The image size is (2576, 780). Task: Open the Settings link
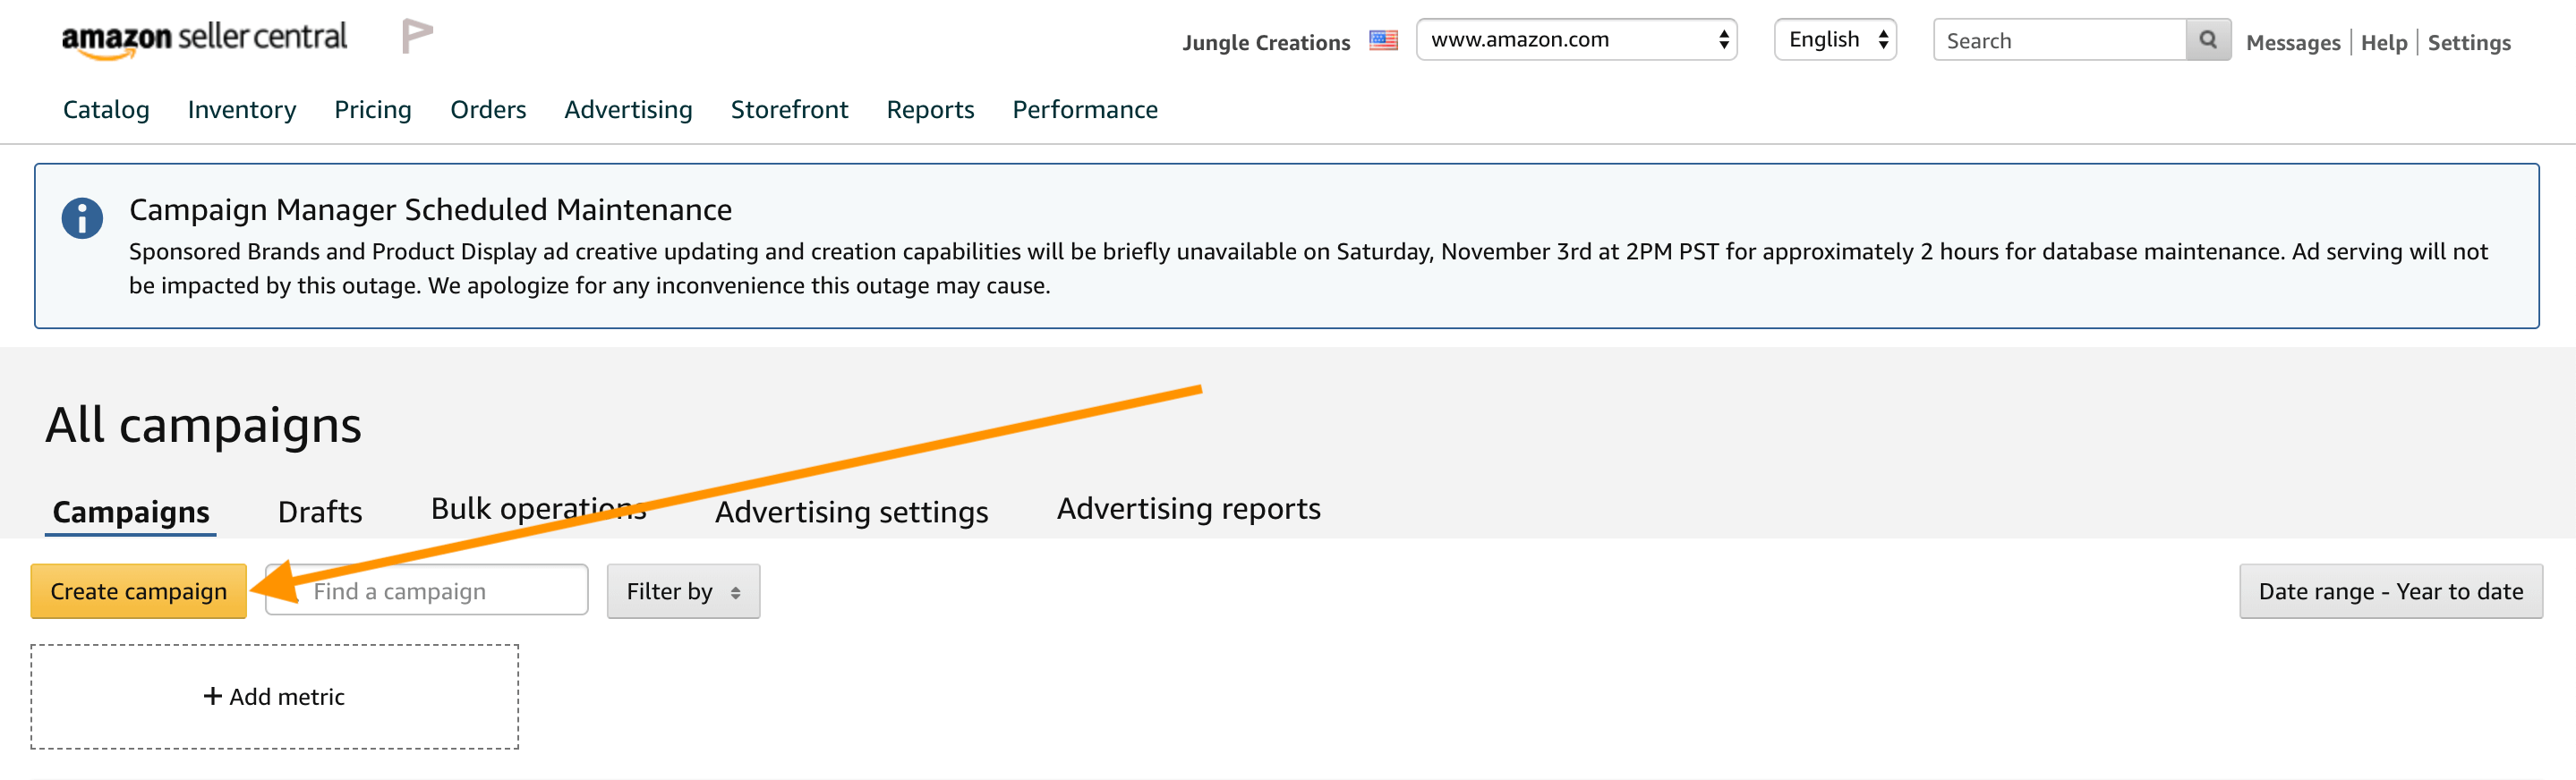click(2468, 43)
